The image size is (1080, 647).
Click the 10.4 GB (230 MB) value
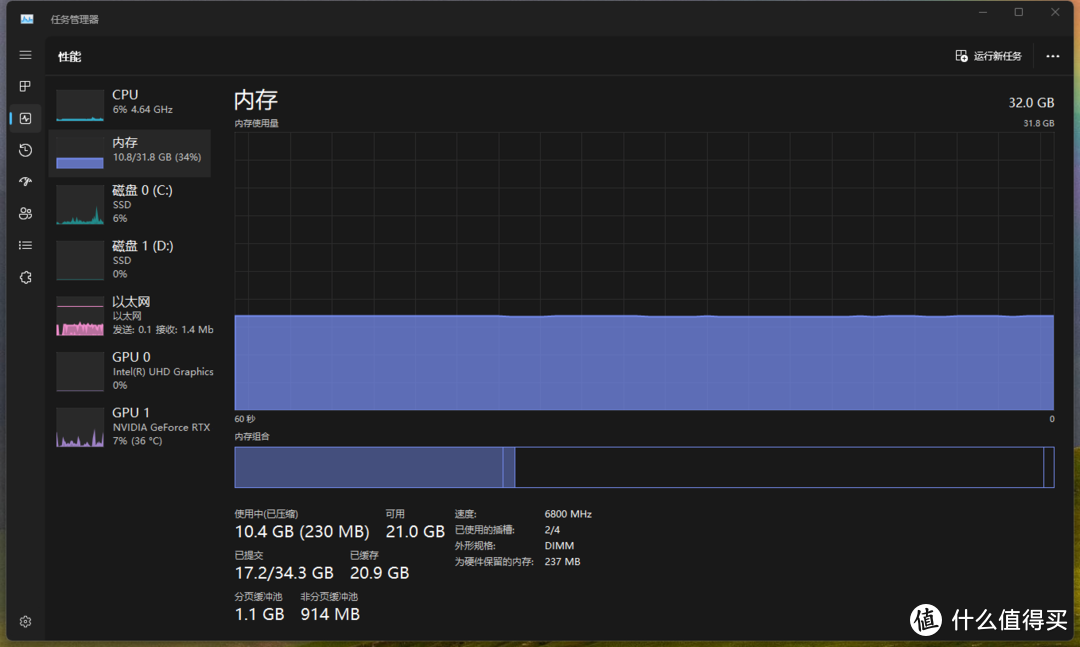tap(302, 532)
